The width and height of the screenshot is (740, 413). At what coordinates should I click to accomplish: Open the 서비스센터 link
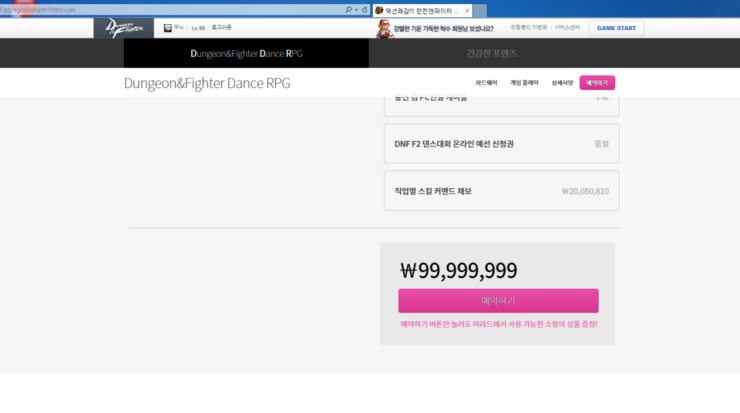point(567,27)
